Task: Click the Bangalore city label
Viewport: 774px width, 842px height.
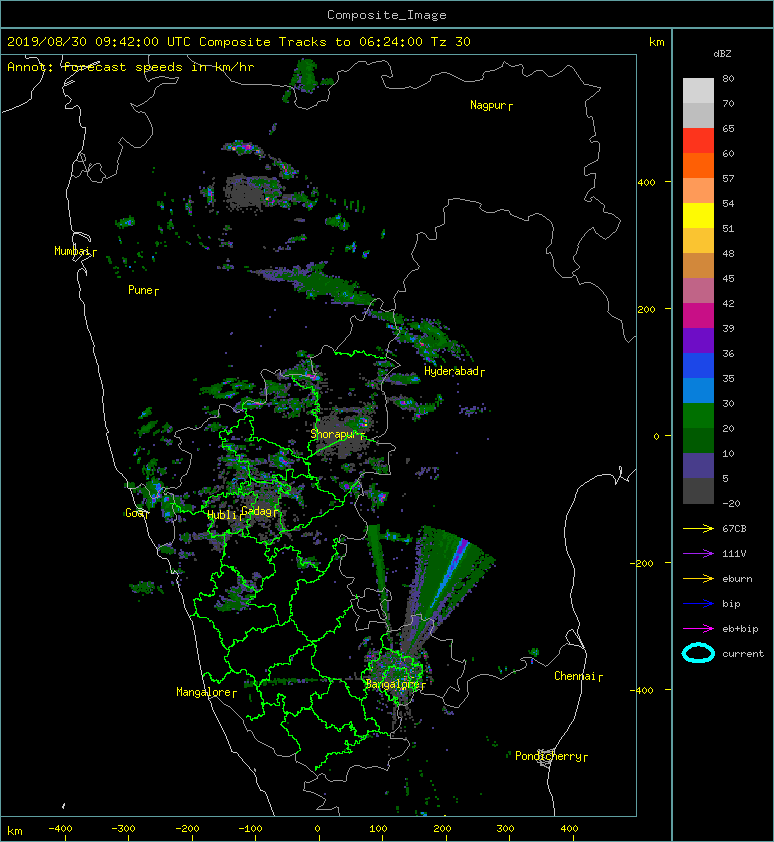Action: [395, 685]
